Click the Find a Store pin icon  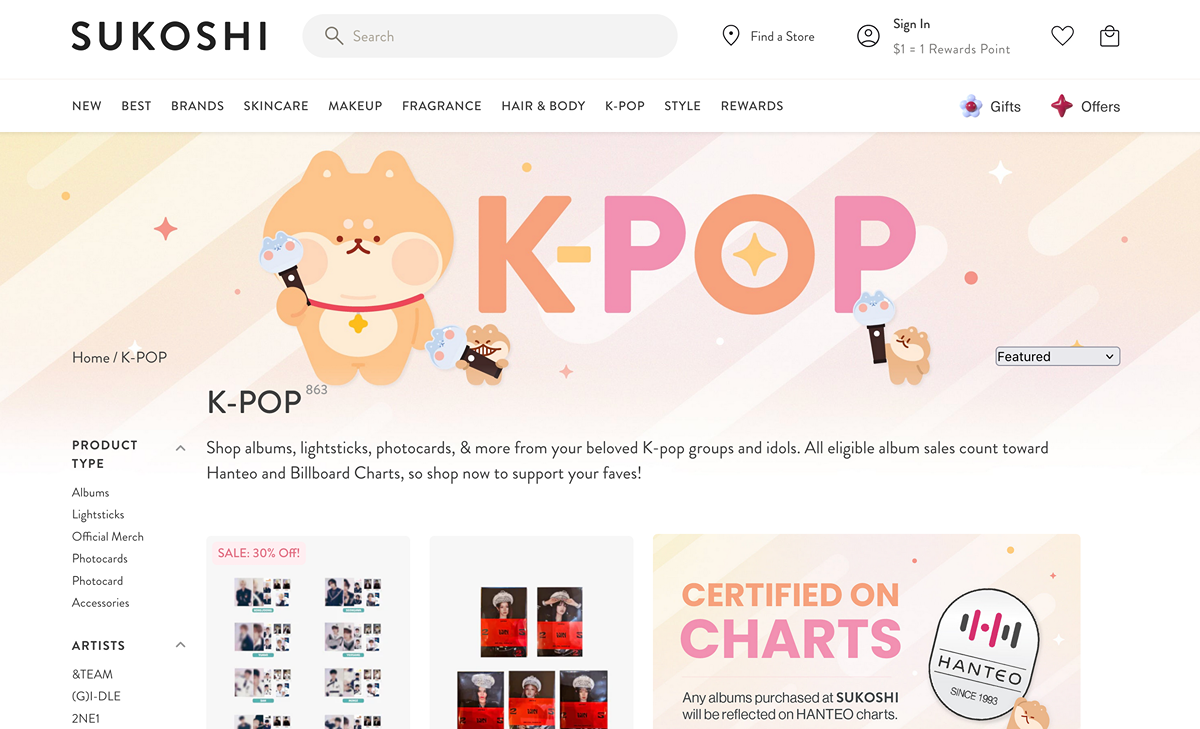[731, 36]
